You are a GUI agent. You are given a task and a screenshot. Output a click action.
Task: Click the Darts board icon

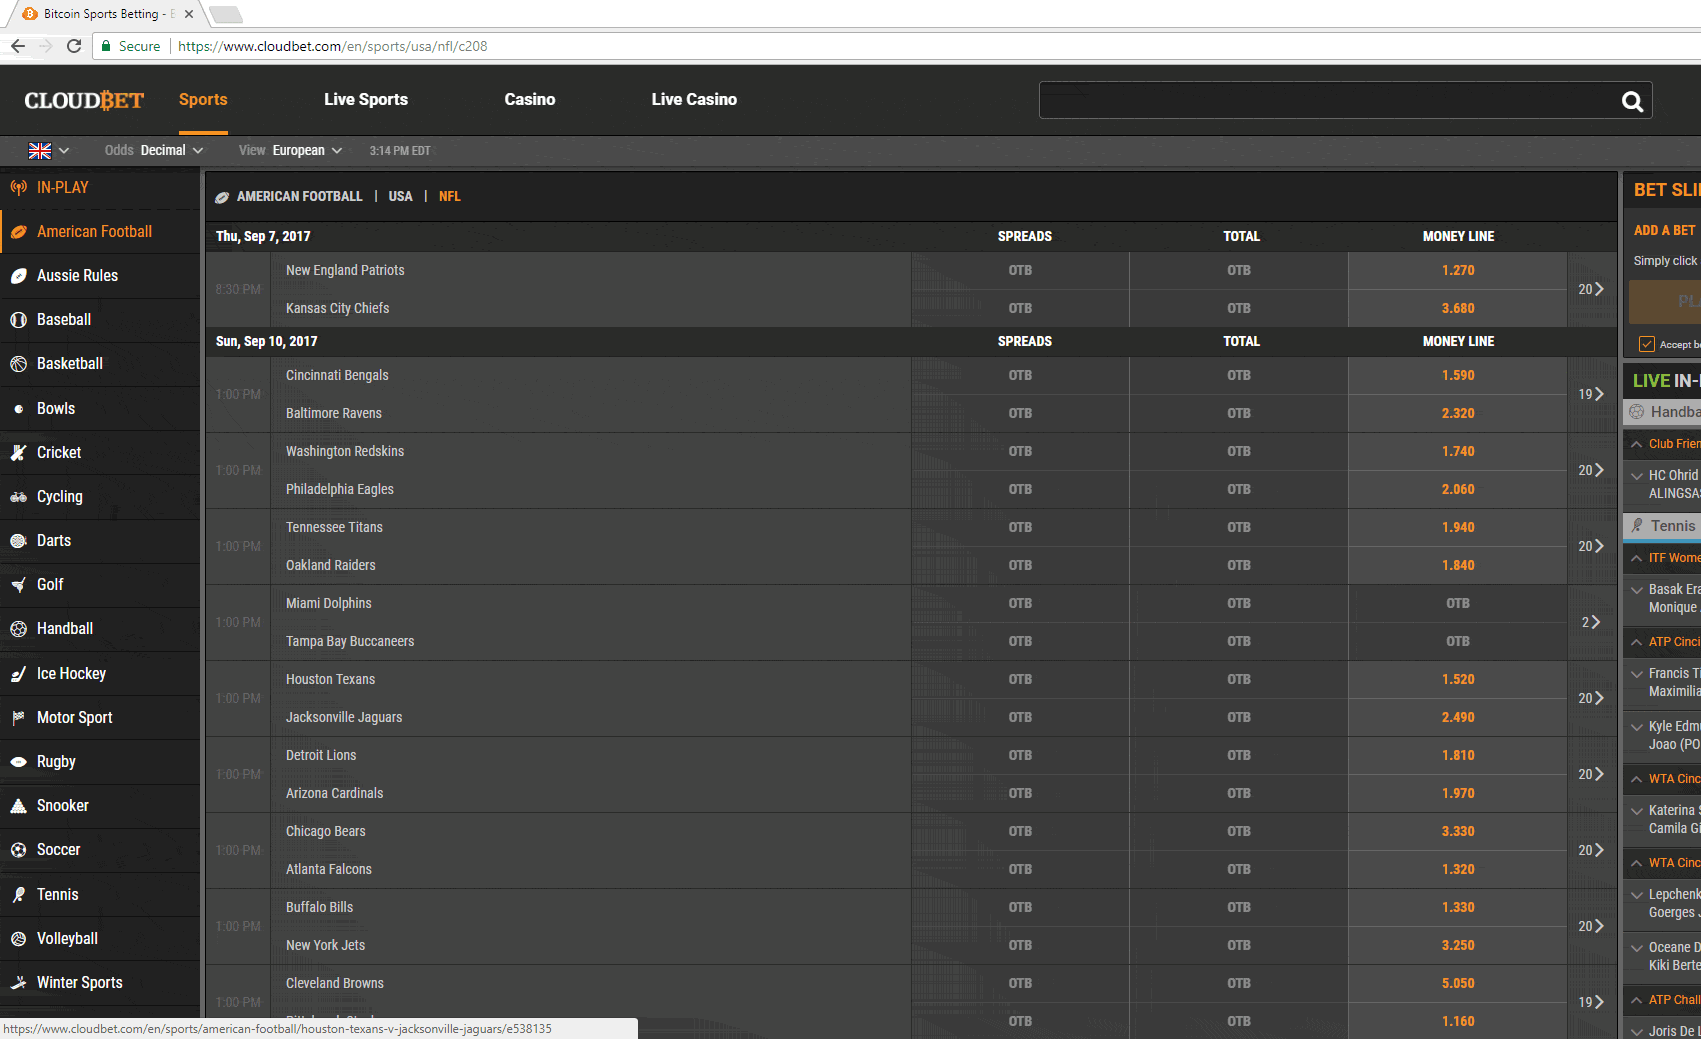click(x=18, y=541)
